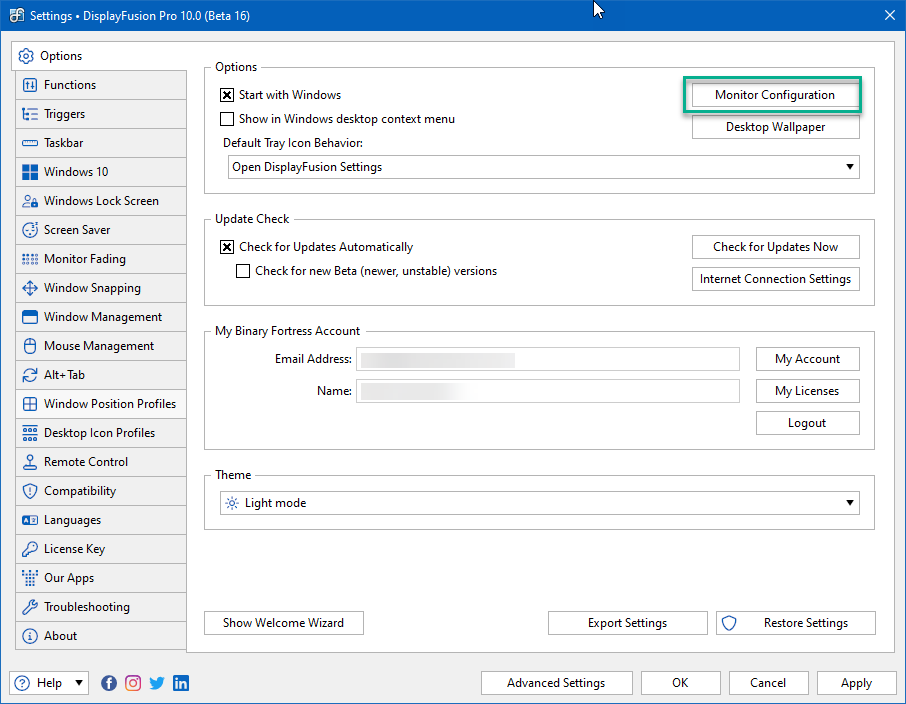This screenshot has width=906, height=704.
Task: Click the Name input field
Action: pos(548,391)
